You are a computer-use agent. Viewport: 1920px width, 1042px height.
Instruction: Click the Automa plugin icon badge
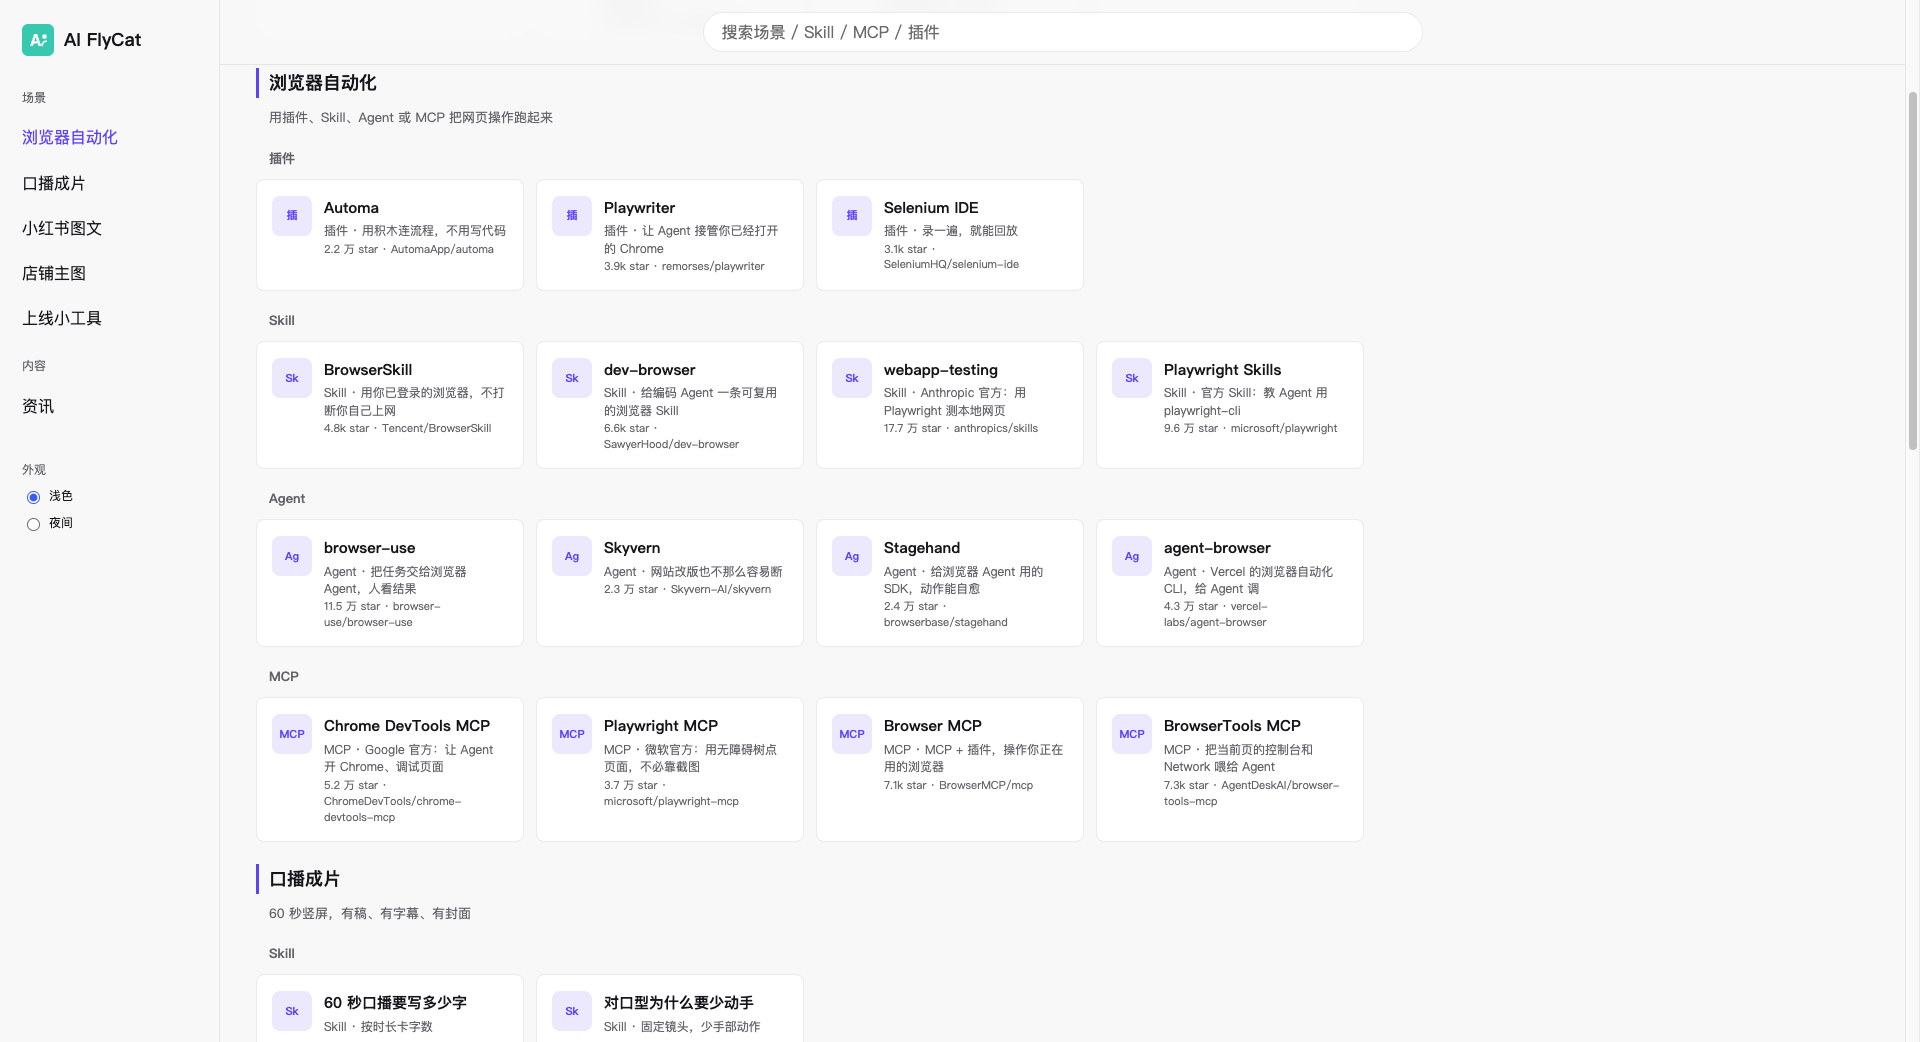[x=292, y=216]
